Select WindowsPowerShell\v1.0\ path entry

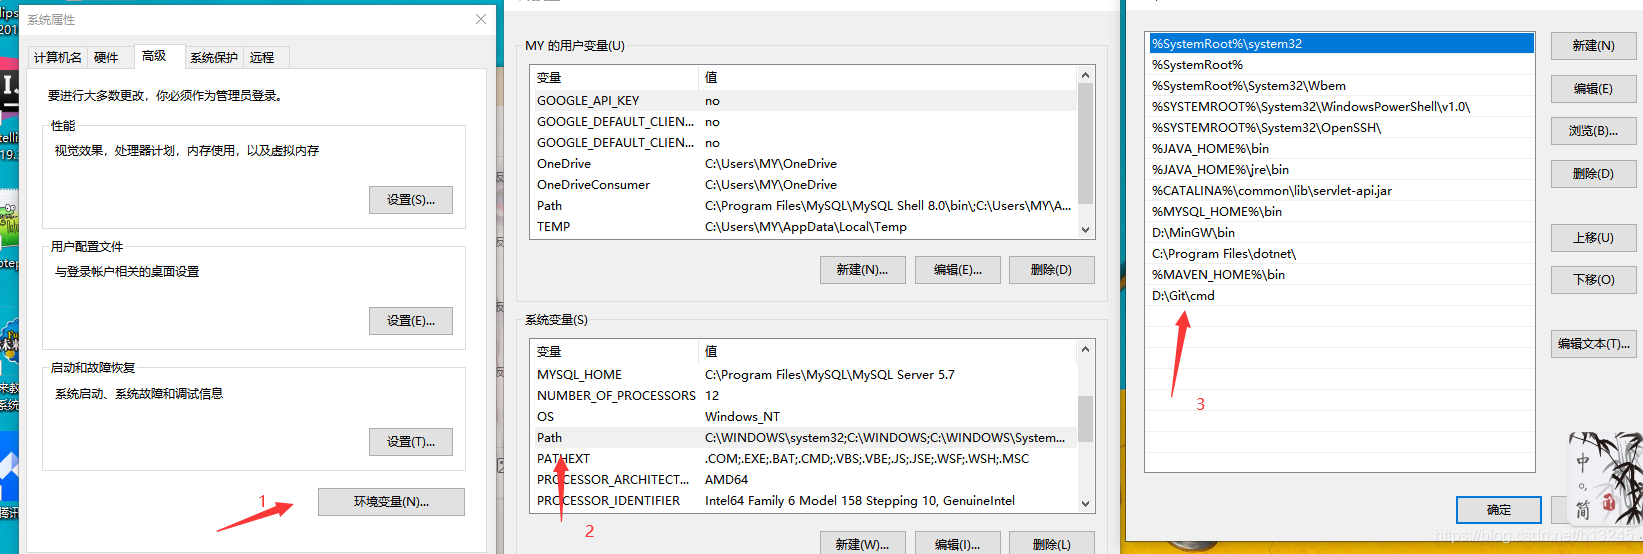pyautogui.click(x=1340, y=107)
